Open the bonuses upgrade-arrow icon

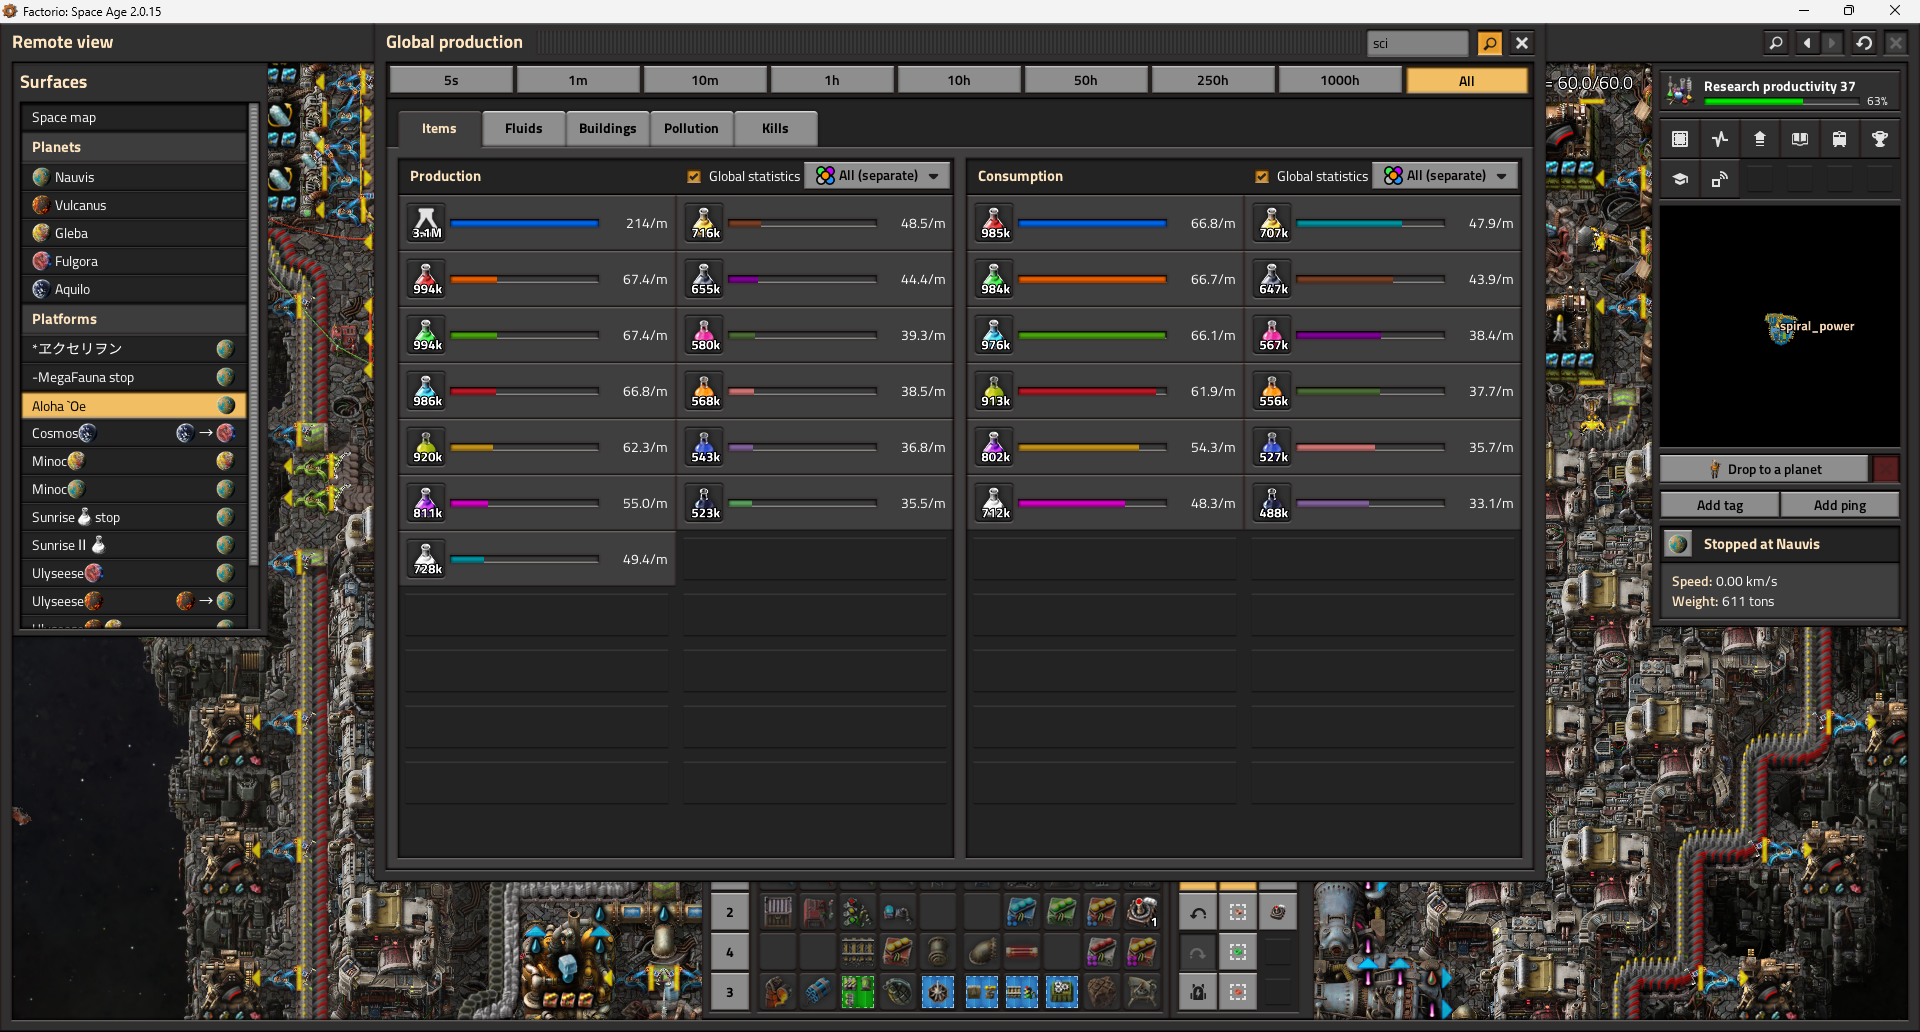pyautogui.click(x=1760, y=140)
